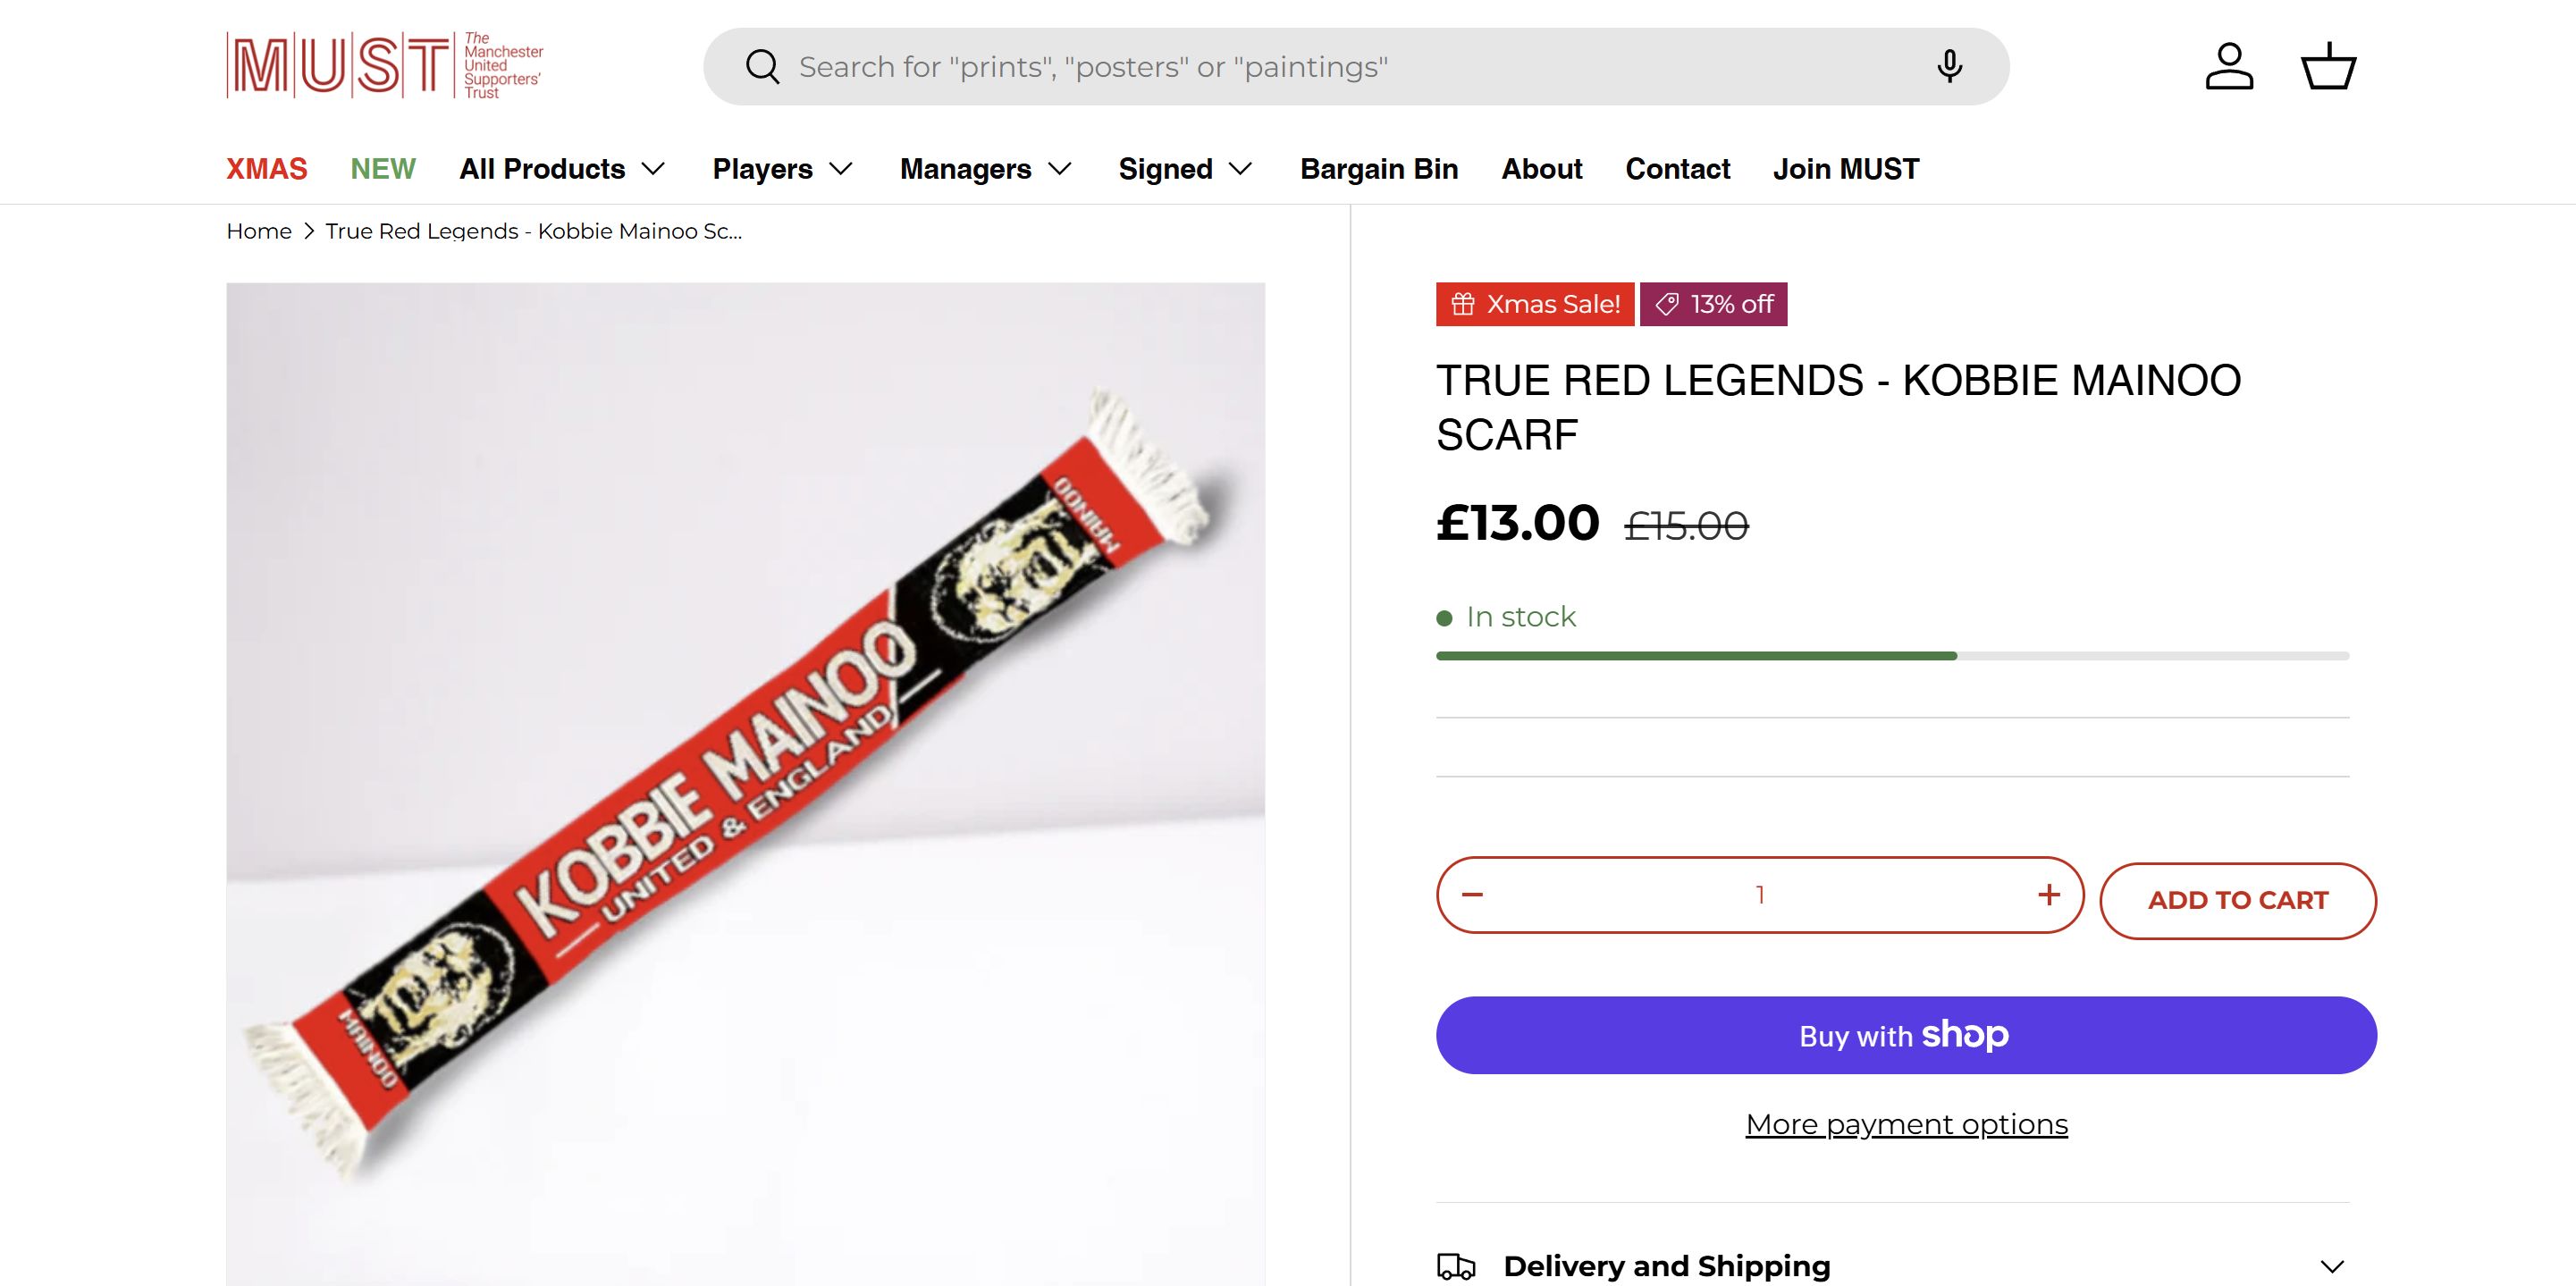The image size is (2576, 1286).
Task: Go to the XMAS menu item
Action: click(267, 169)
